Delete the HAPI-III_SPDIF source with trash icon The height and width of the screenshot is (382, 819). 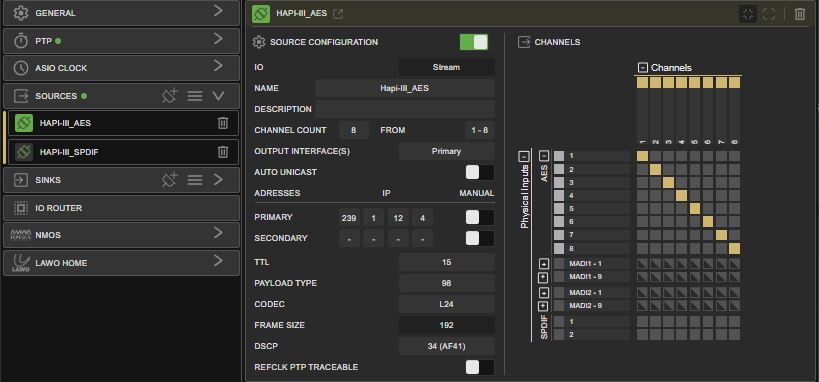click(x=223, y=152)
